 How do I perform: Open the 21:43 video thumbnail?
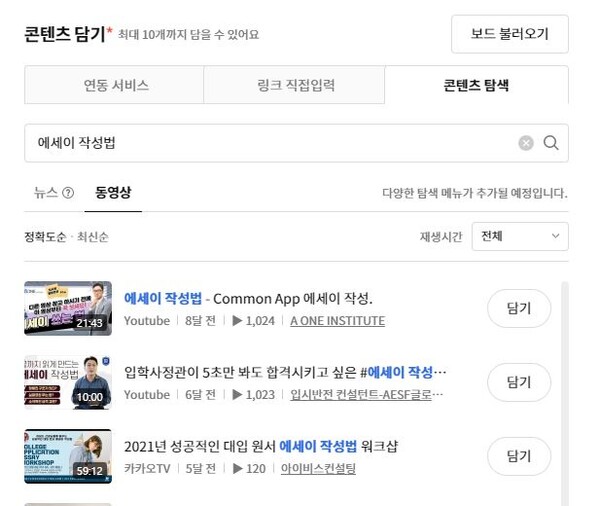point(68,309)
